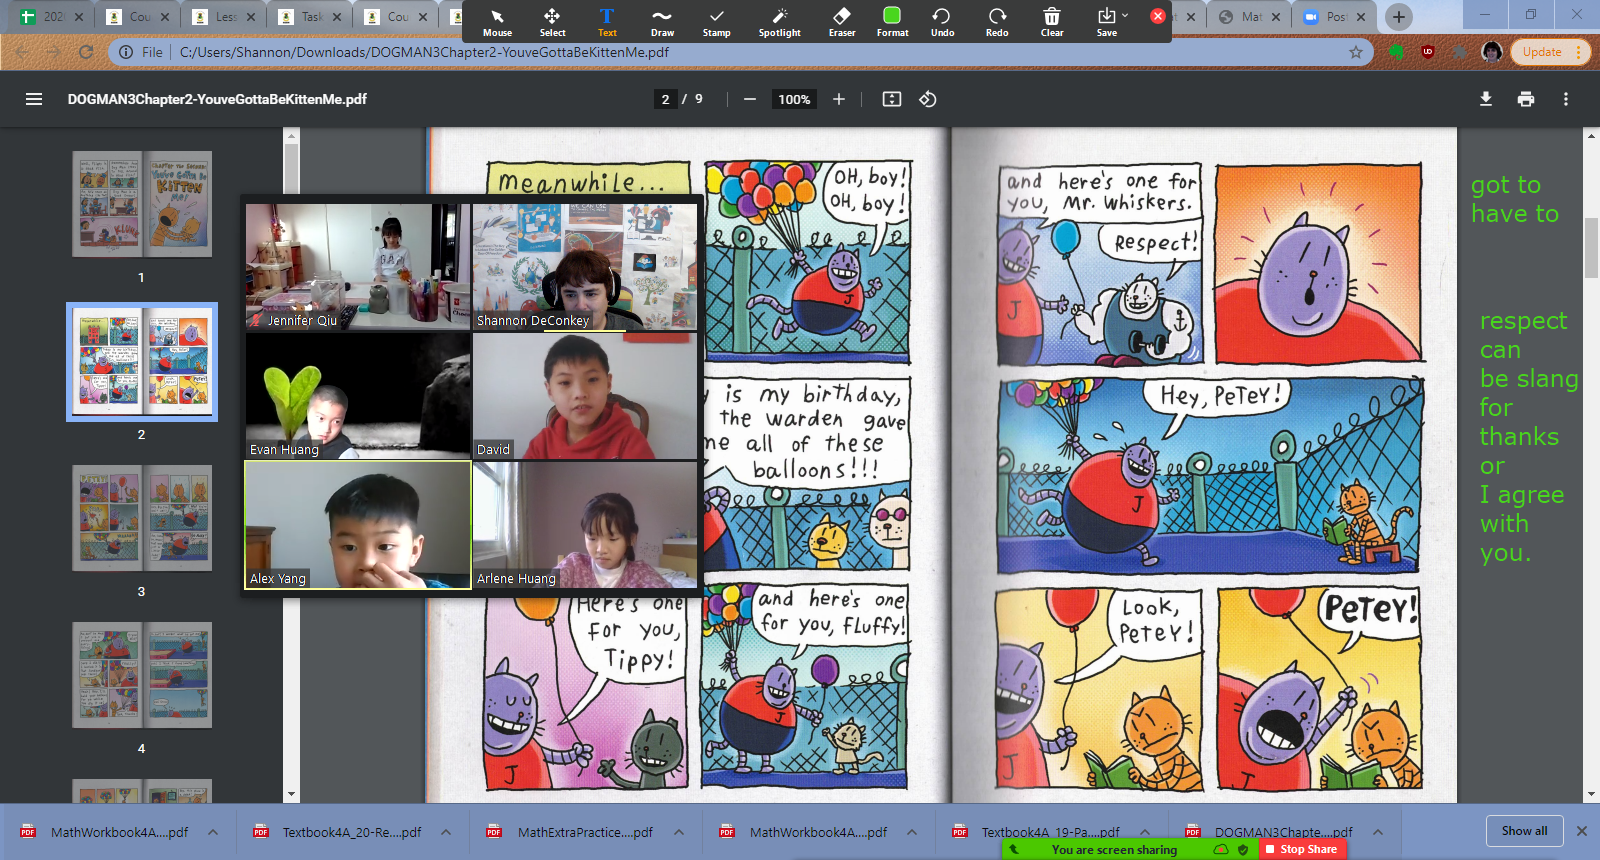Open the green Format color option
Viewport: 1600px width, 860px height.
[892, 22]
